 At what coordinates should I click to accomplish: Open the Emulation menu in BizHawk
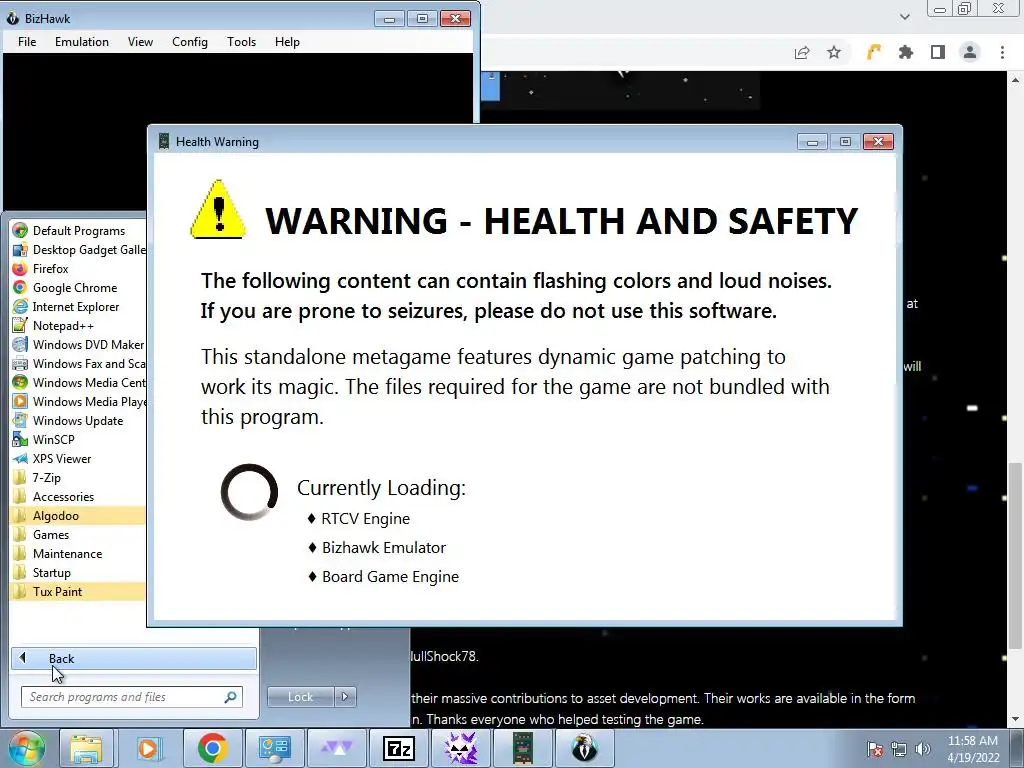click(82, 42)
